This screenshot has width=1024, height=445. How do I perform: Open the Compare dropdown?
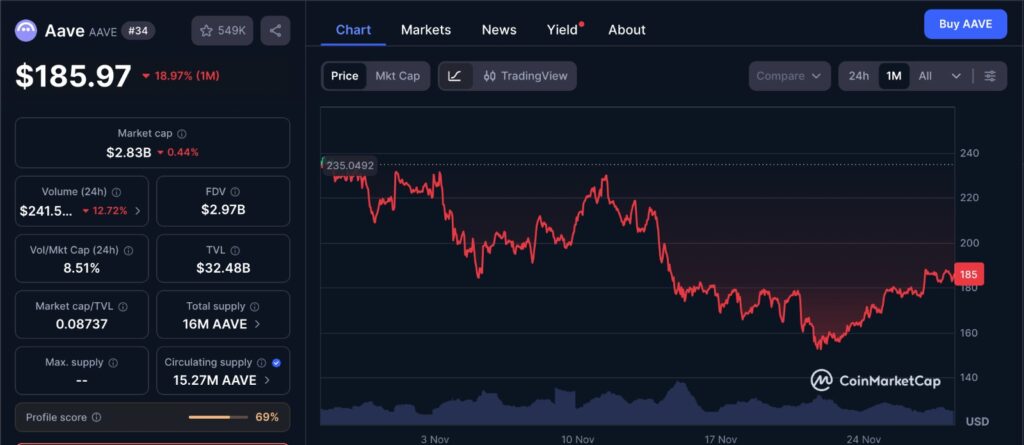(790, 76)
